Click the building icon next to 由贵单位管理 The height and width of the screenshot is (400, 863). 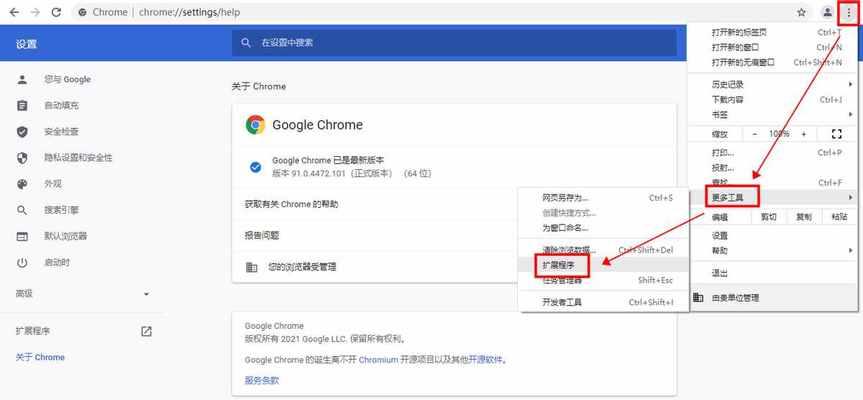coord(698,298)
